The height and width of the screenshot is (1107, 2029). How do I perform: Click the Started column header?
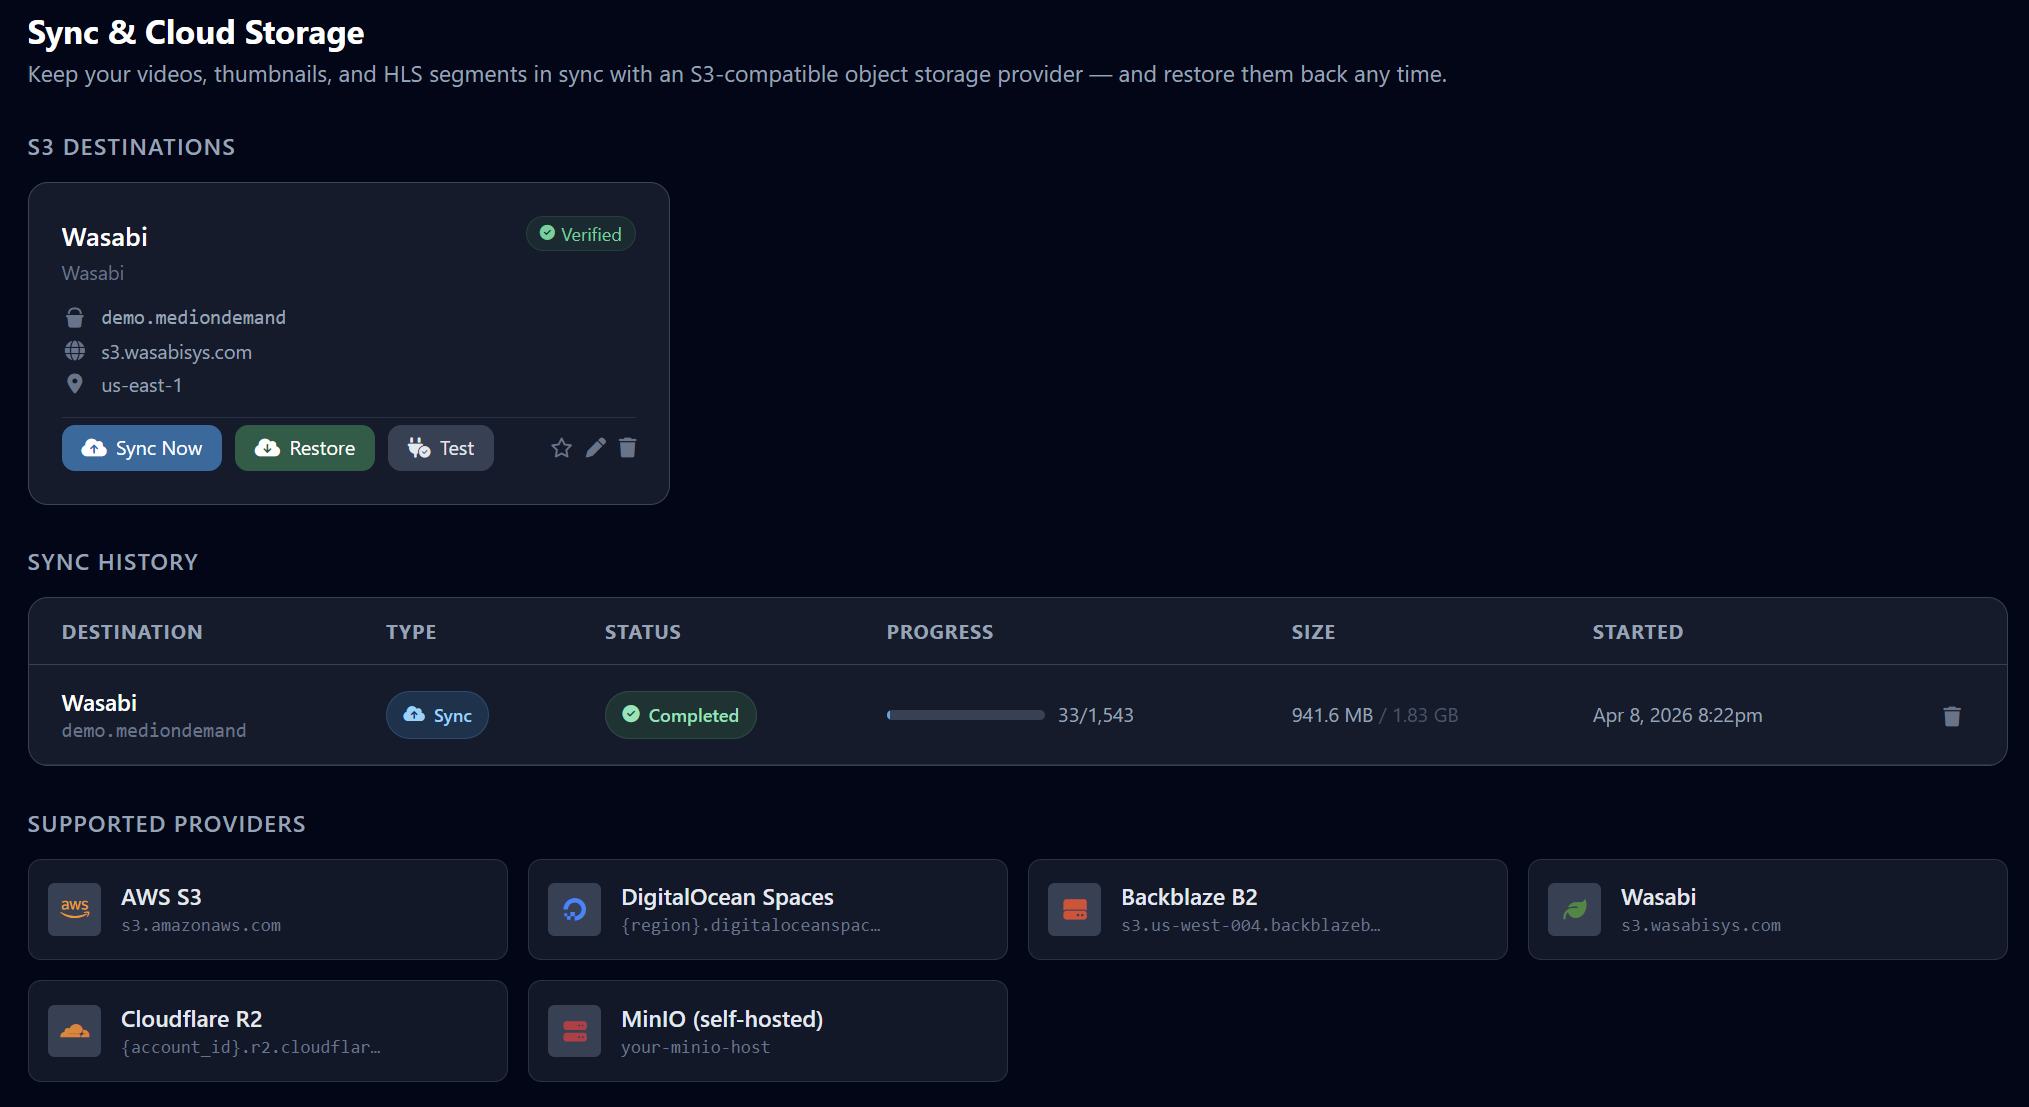pyautogui.click(x=1637, y=632)
